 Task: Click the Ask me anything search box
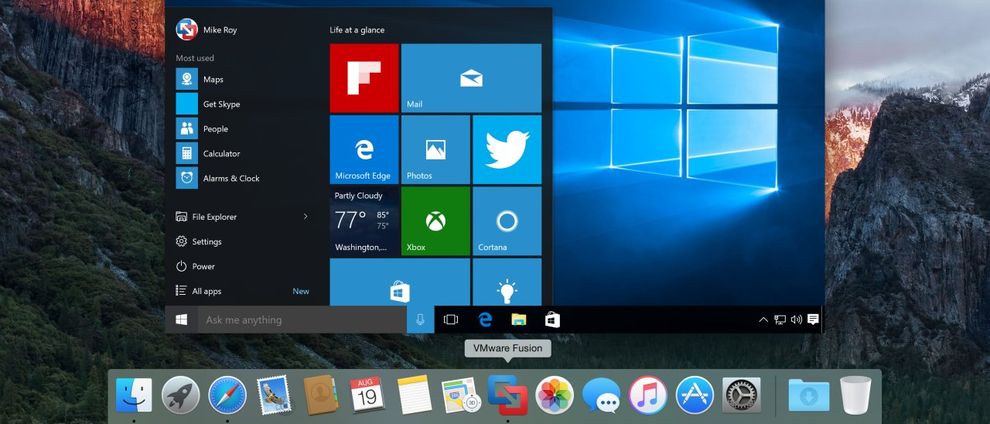302,320
